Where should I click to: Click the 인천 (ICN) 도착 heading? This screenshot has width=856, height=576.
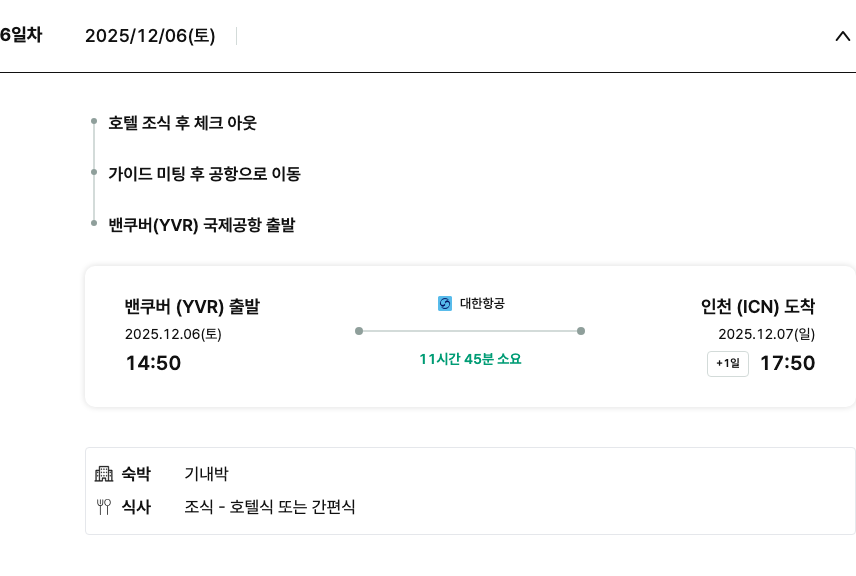(758, 306)
